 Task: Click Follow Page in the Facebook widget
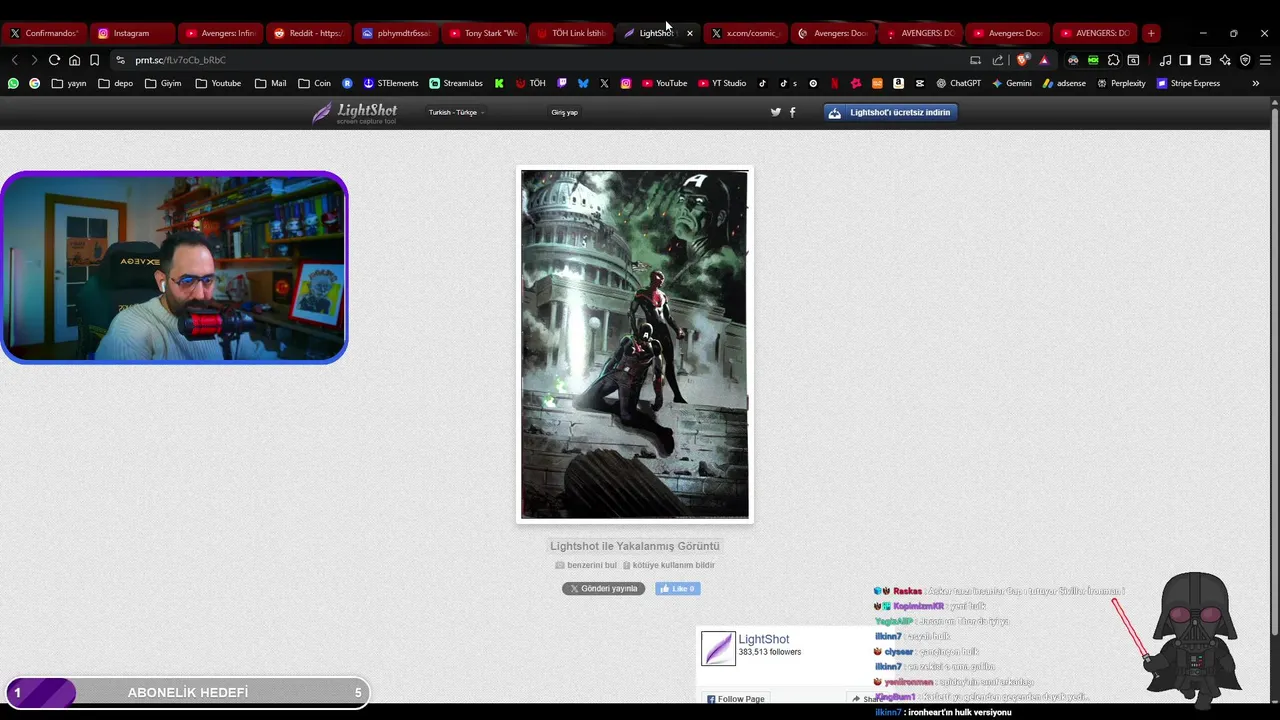pyautogui.click(x=736, y=699)
